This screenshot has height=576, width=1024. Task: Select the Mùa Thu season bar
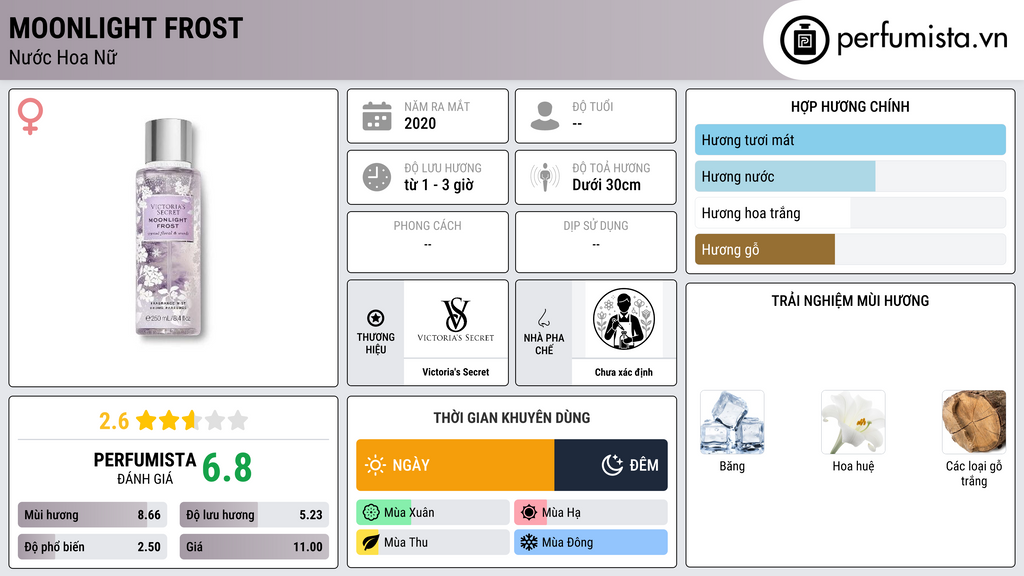coord(432,542)
